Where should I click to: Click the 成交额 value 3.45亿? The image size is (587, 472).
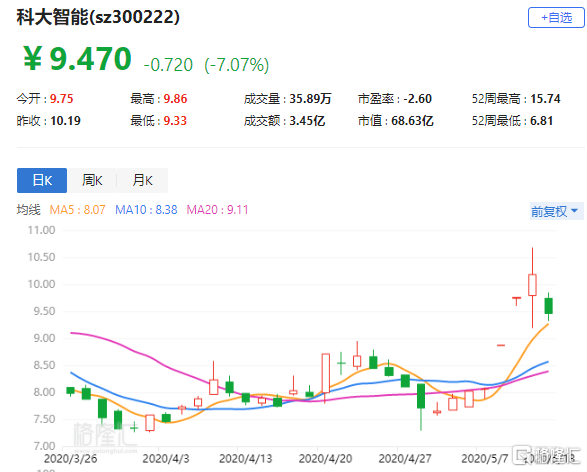pyautogui.click(x=307, y=121)
